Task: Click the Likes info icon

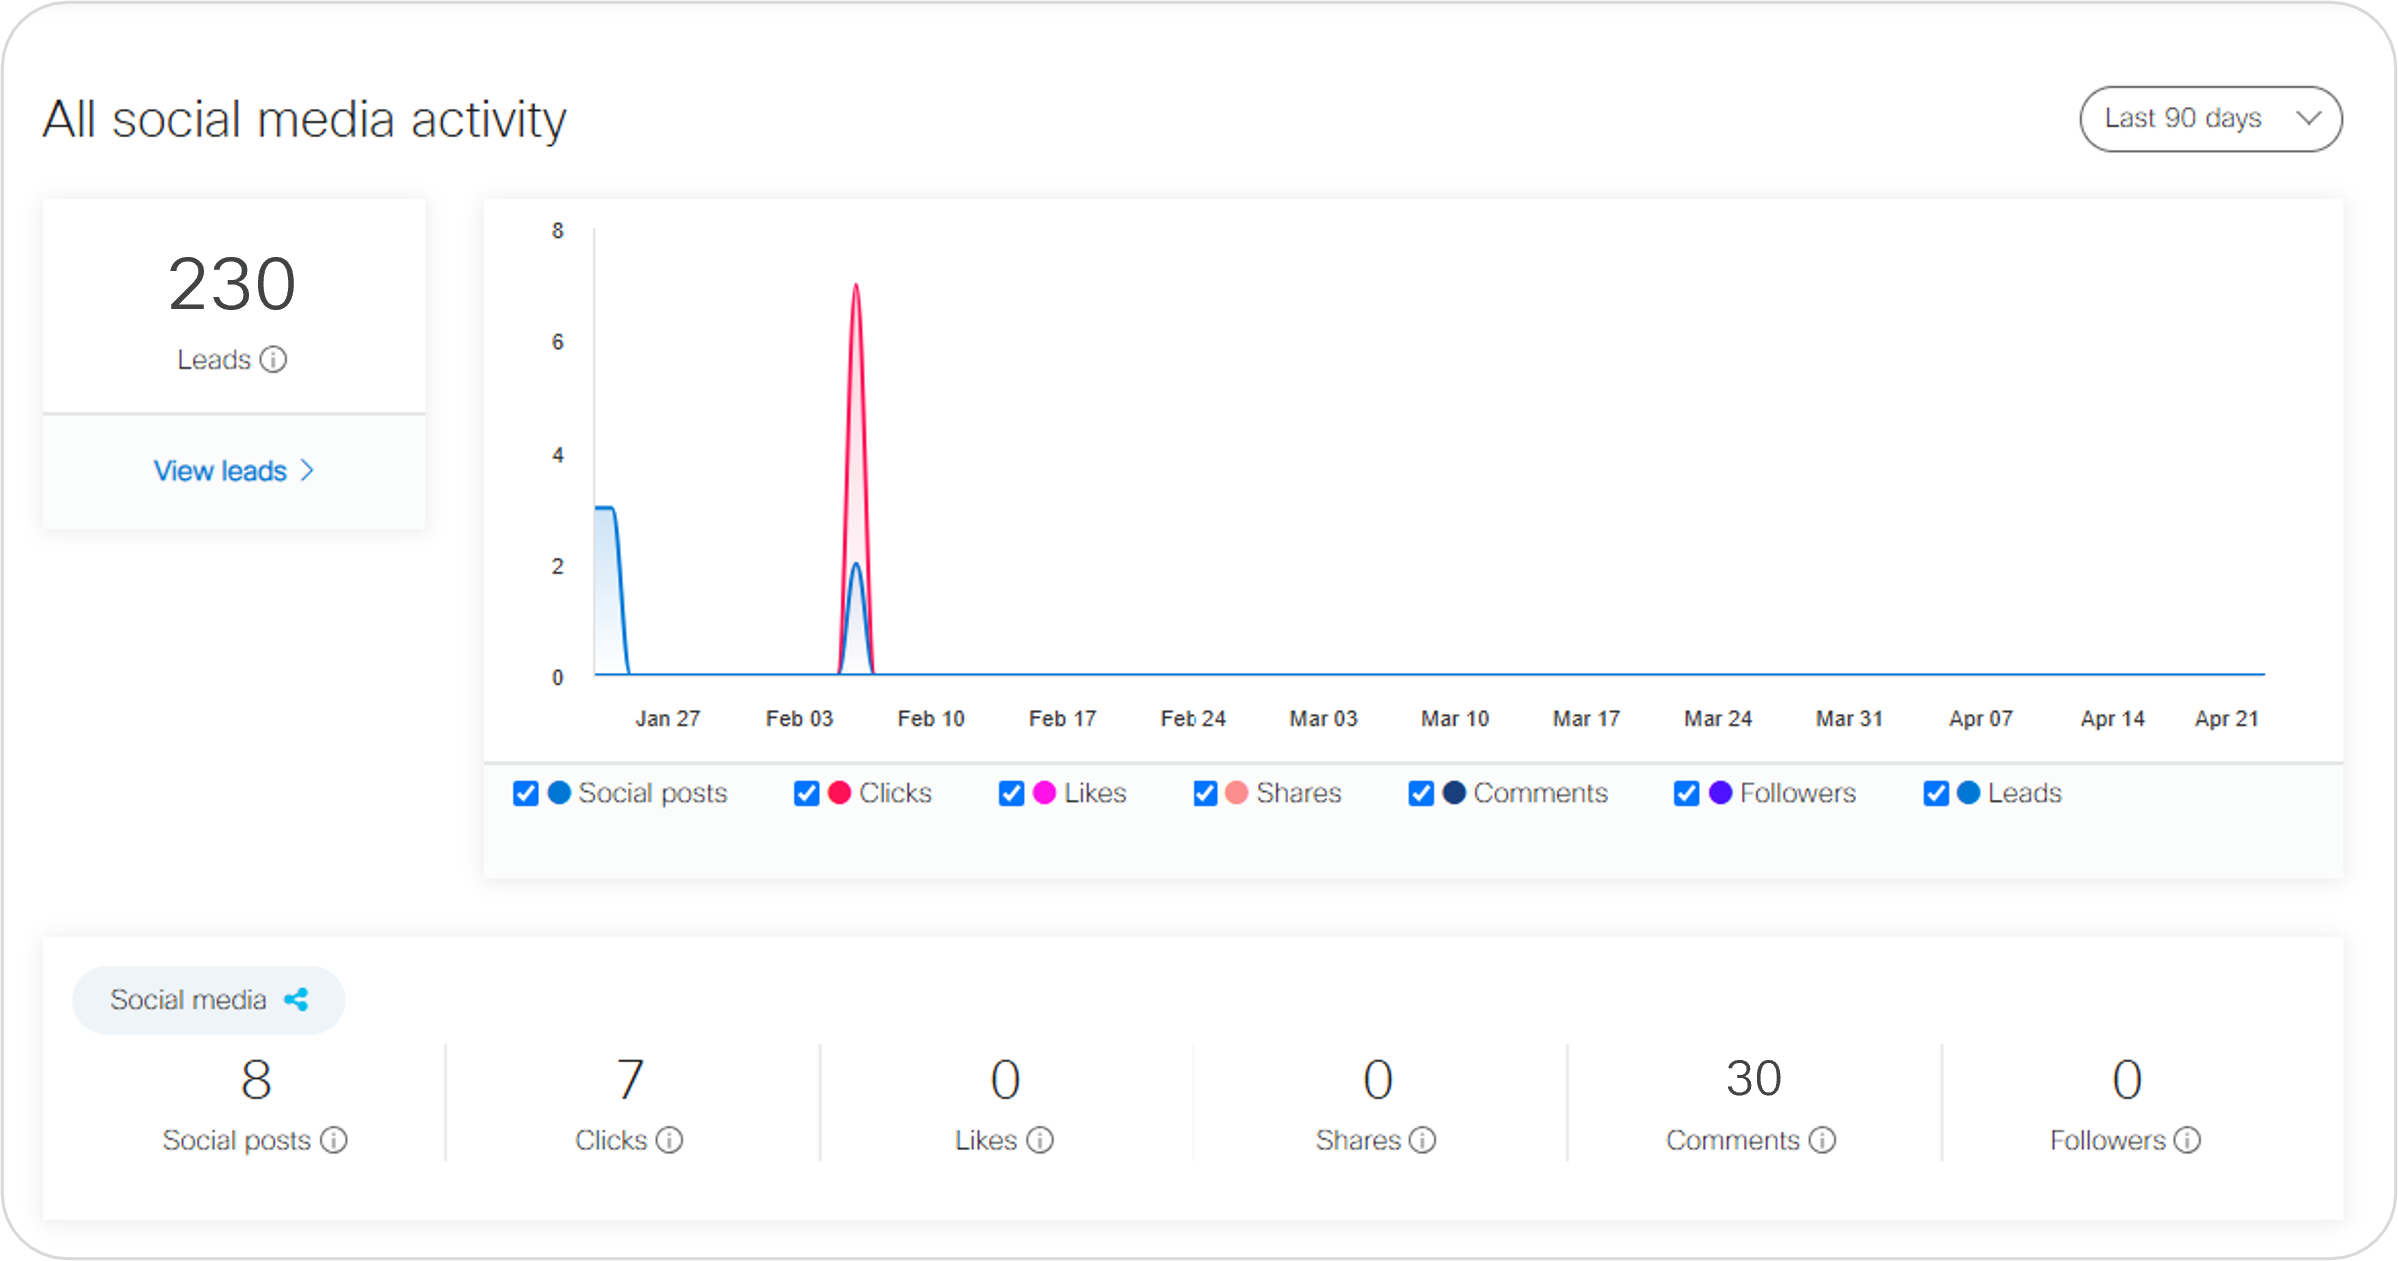Action: [x=1040, y=1140]
